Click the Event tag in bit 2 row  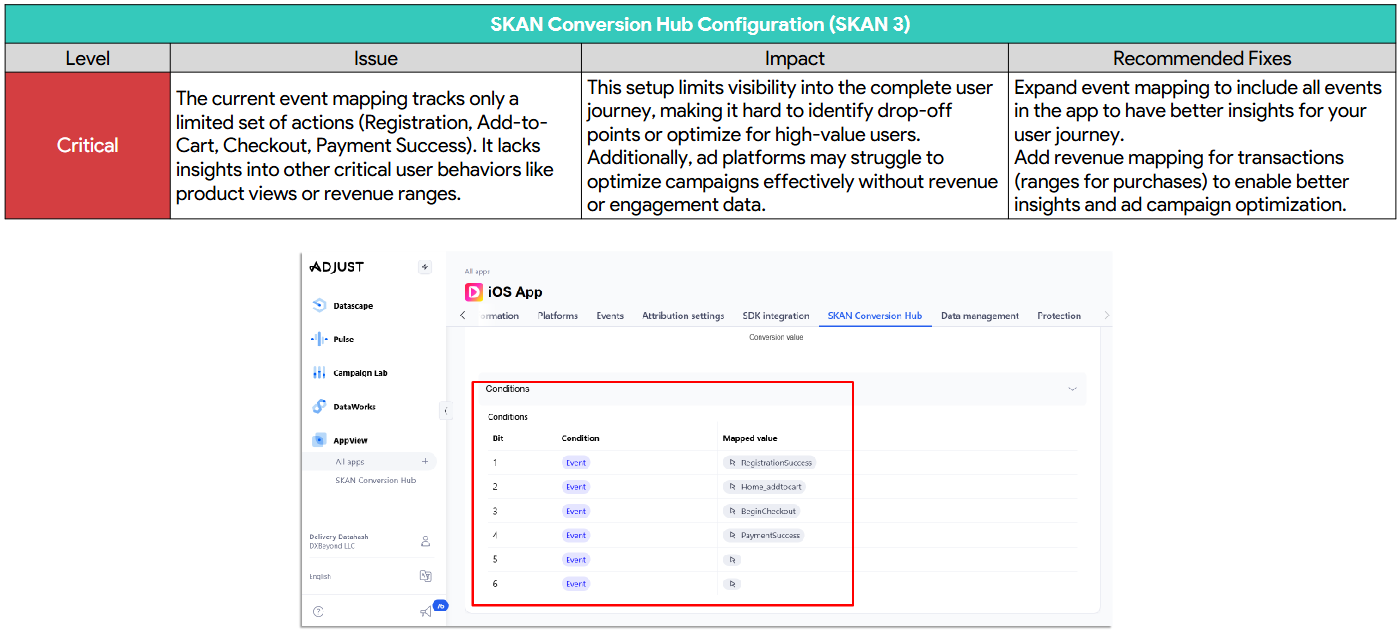tap(576, 487)
